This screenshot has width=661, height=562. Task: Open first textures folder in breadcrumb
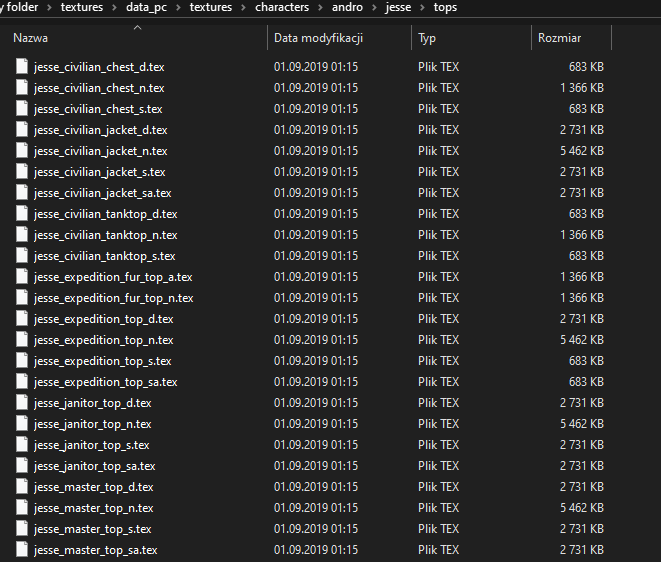82,7
